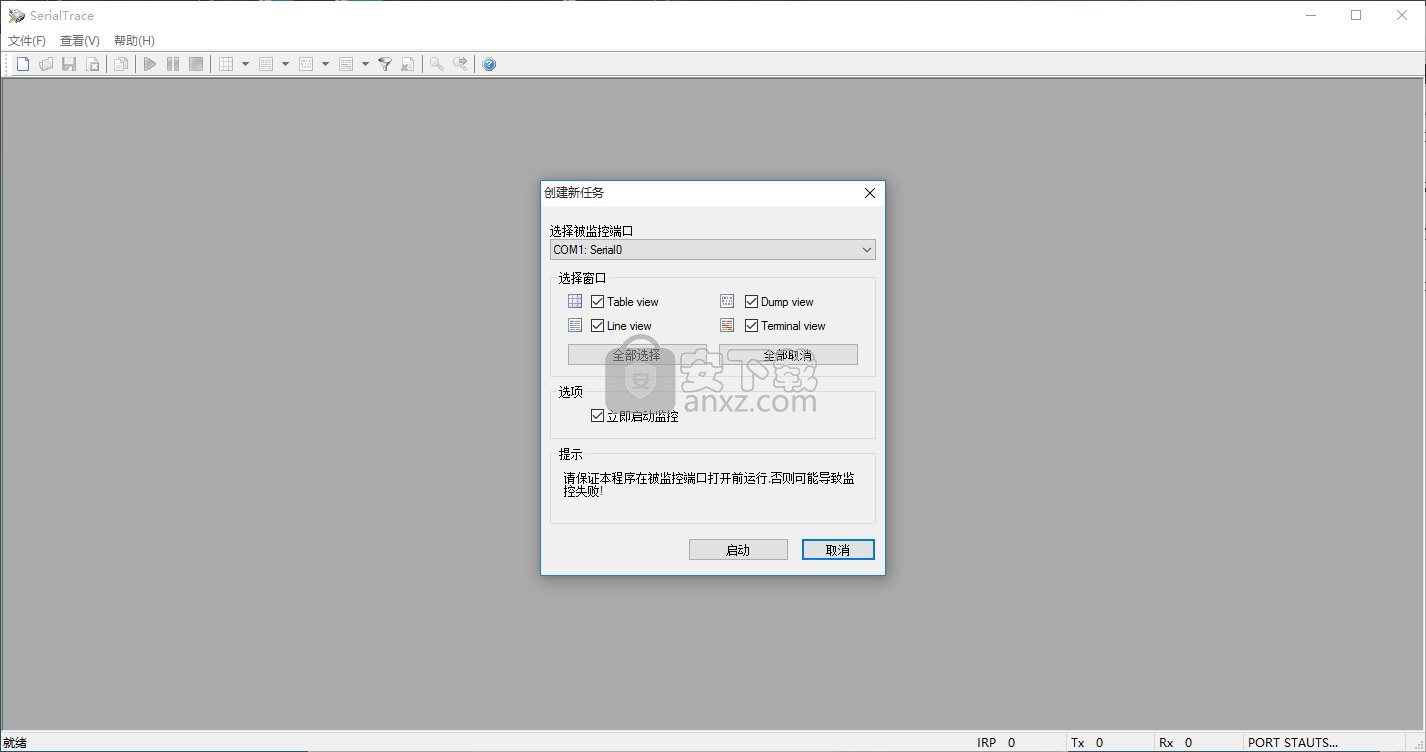
Task: Click the New task toolbar icon
Action: click(x=23, y=64)
